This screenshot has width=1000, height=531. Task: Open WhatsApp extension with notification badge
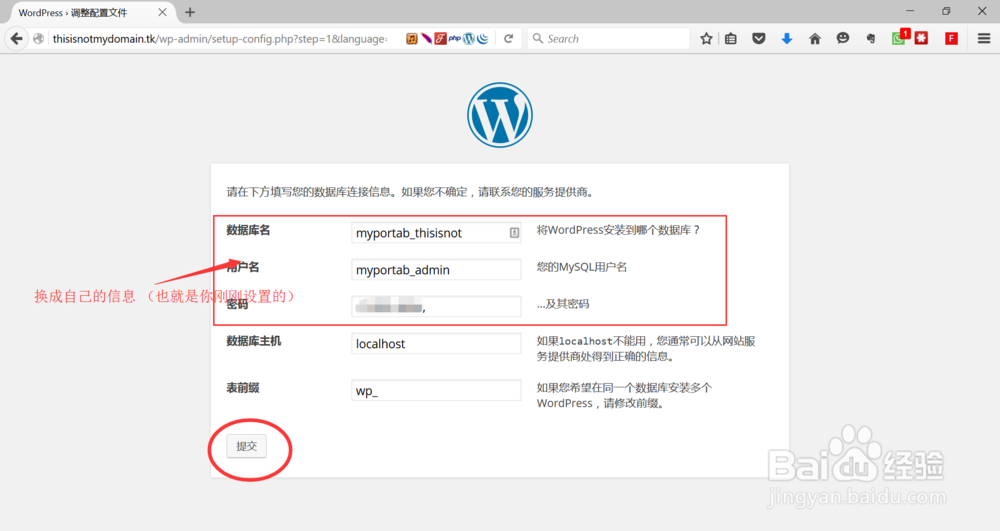[899, 38]
